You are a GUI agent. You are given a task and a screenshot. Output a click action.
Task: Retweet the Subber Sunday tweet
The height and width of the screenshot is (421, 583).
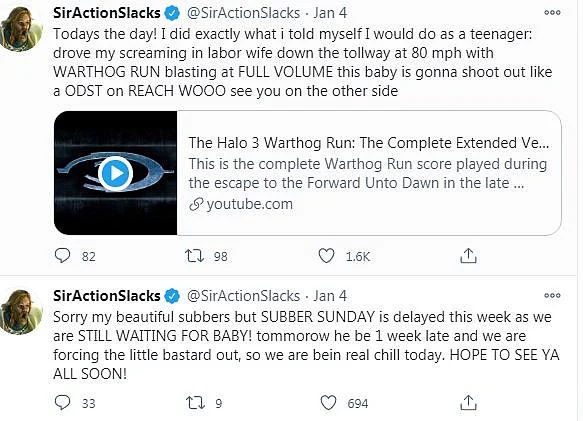[x=195, y=403]
